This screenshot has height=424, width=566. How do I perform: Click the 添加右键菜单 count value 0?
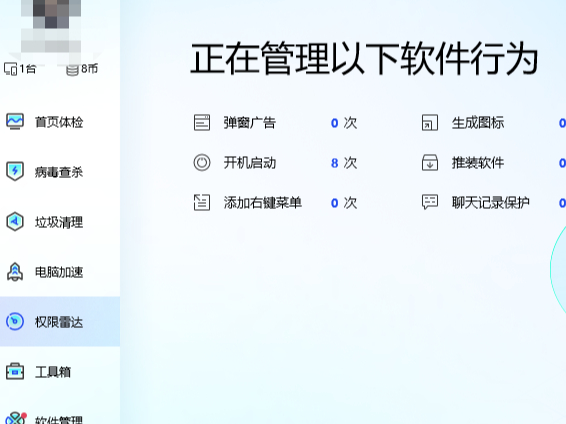pos(335,203)
